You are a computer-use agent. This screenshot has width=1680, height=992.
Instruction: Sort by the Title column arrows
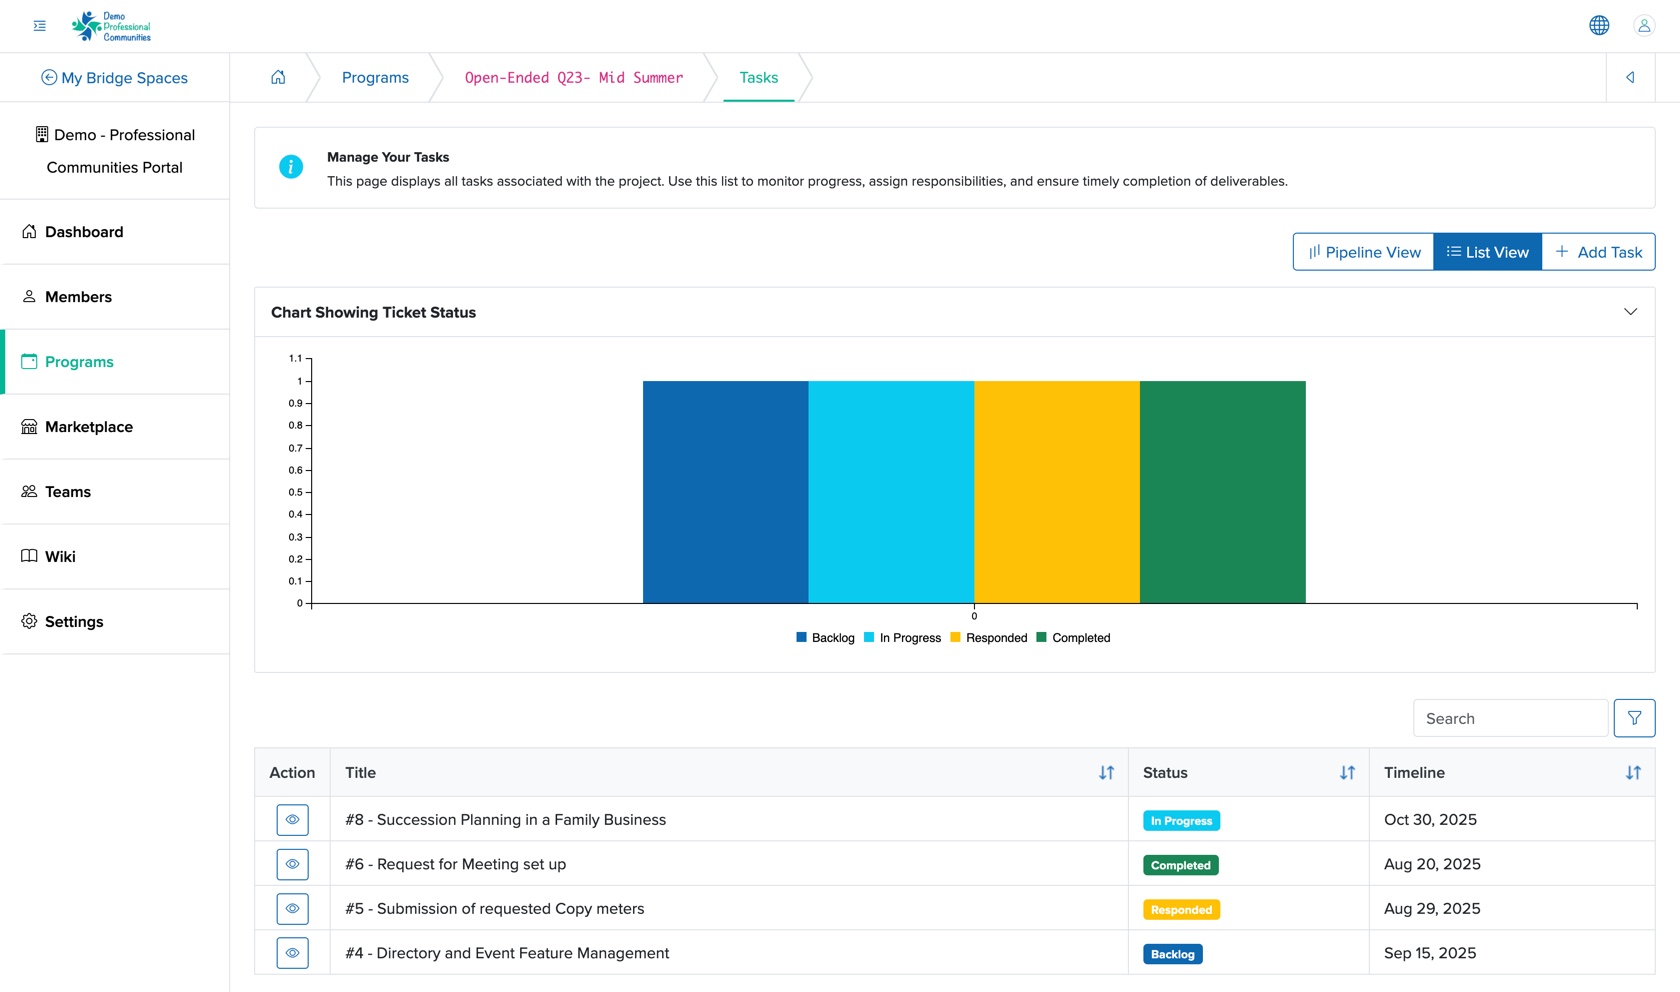pos(1106,773)
